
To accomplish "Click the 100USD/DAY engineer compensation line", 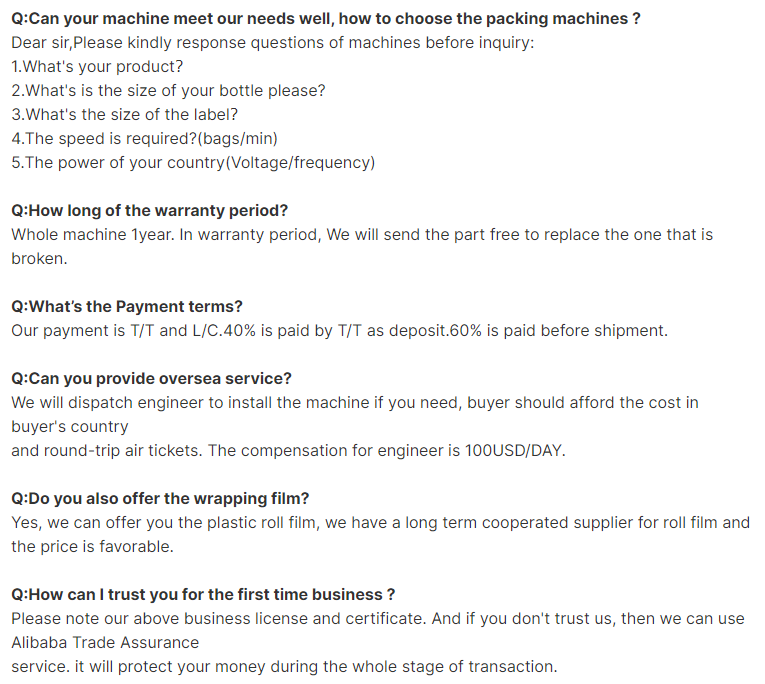I will click(288, 451).
